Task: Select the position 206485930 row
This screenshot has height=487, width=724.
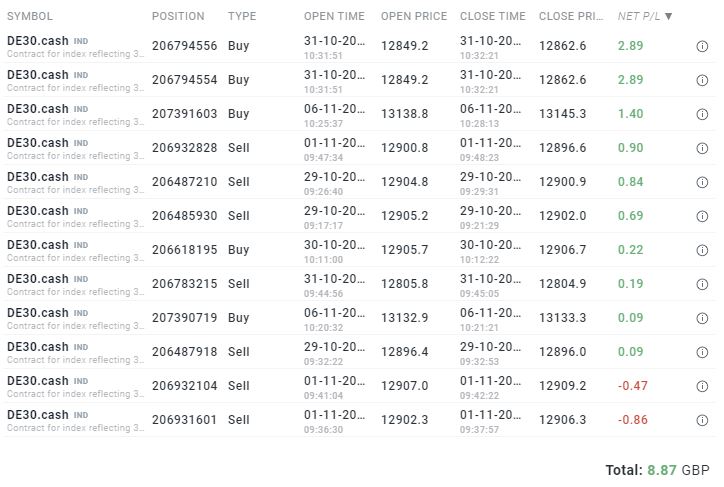Action: [184, 216]
